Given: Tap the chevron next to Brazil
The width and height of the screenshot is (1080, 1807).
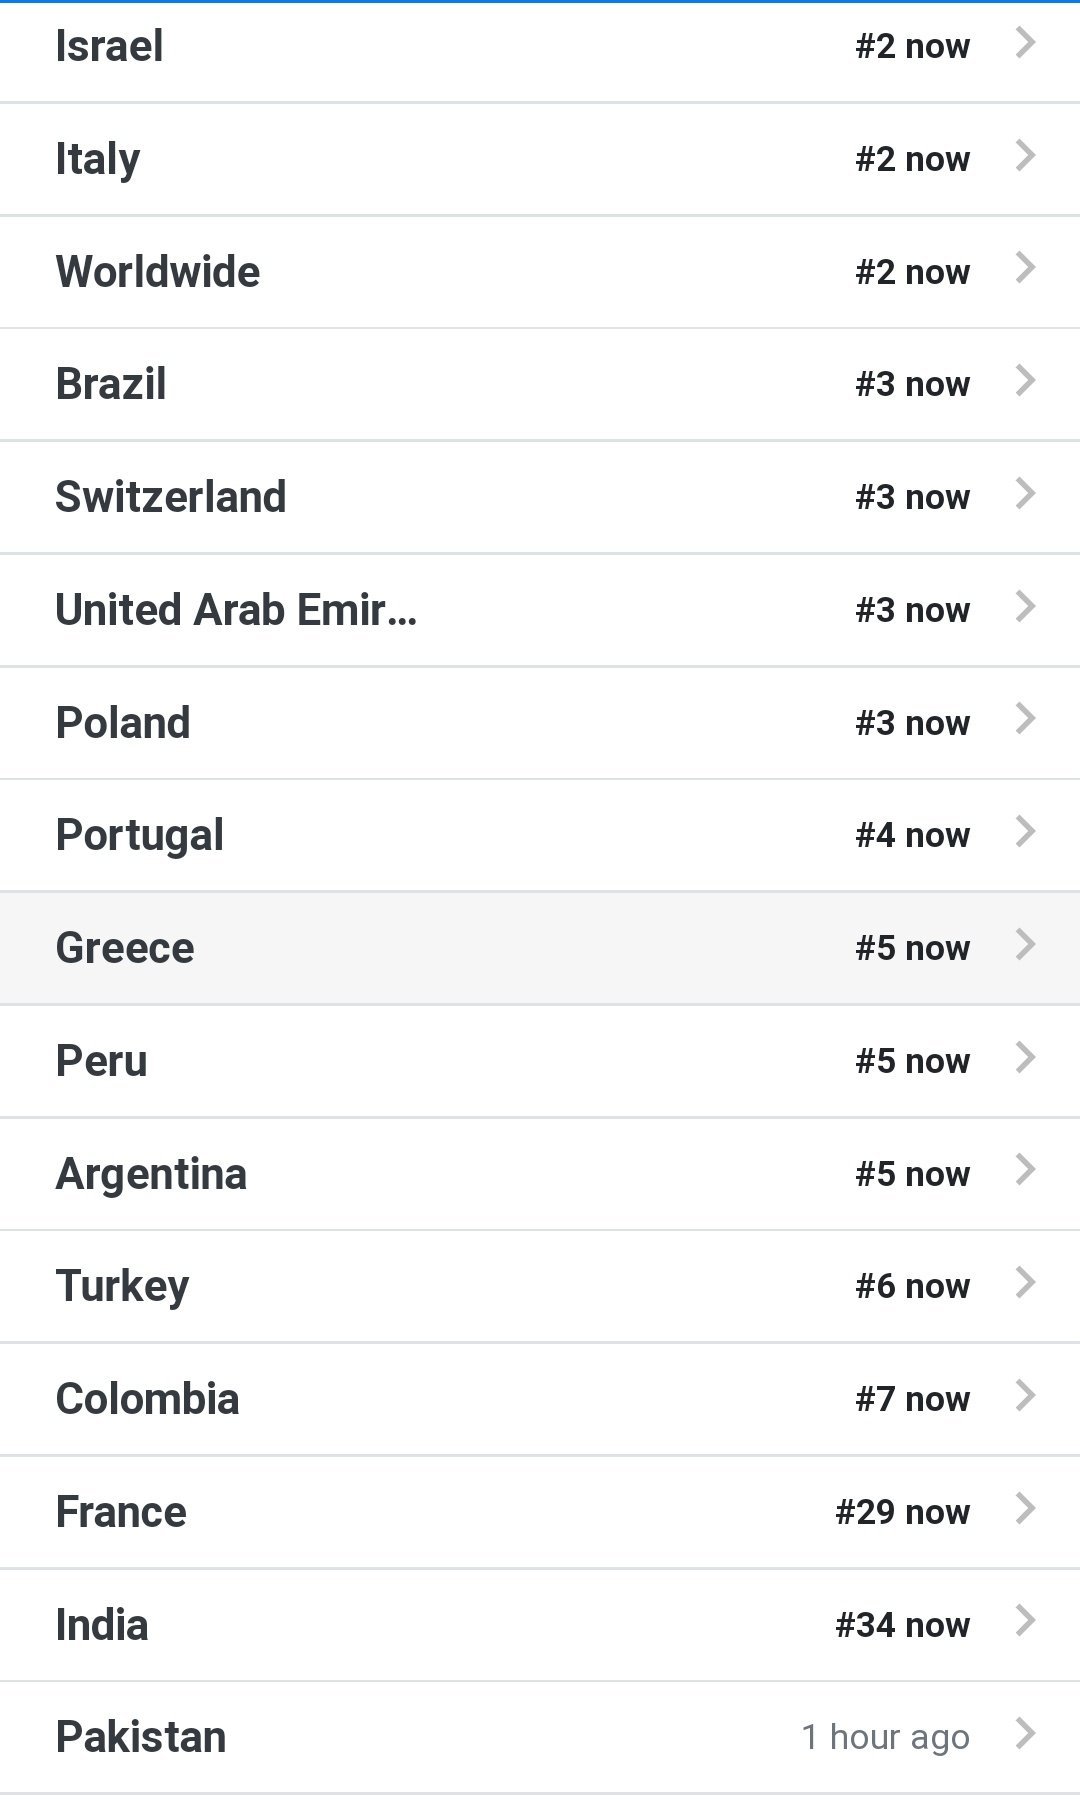Looking at the screenshot, I should pyautogui.click(x=1025, y=381).
